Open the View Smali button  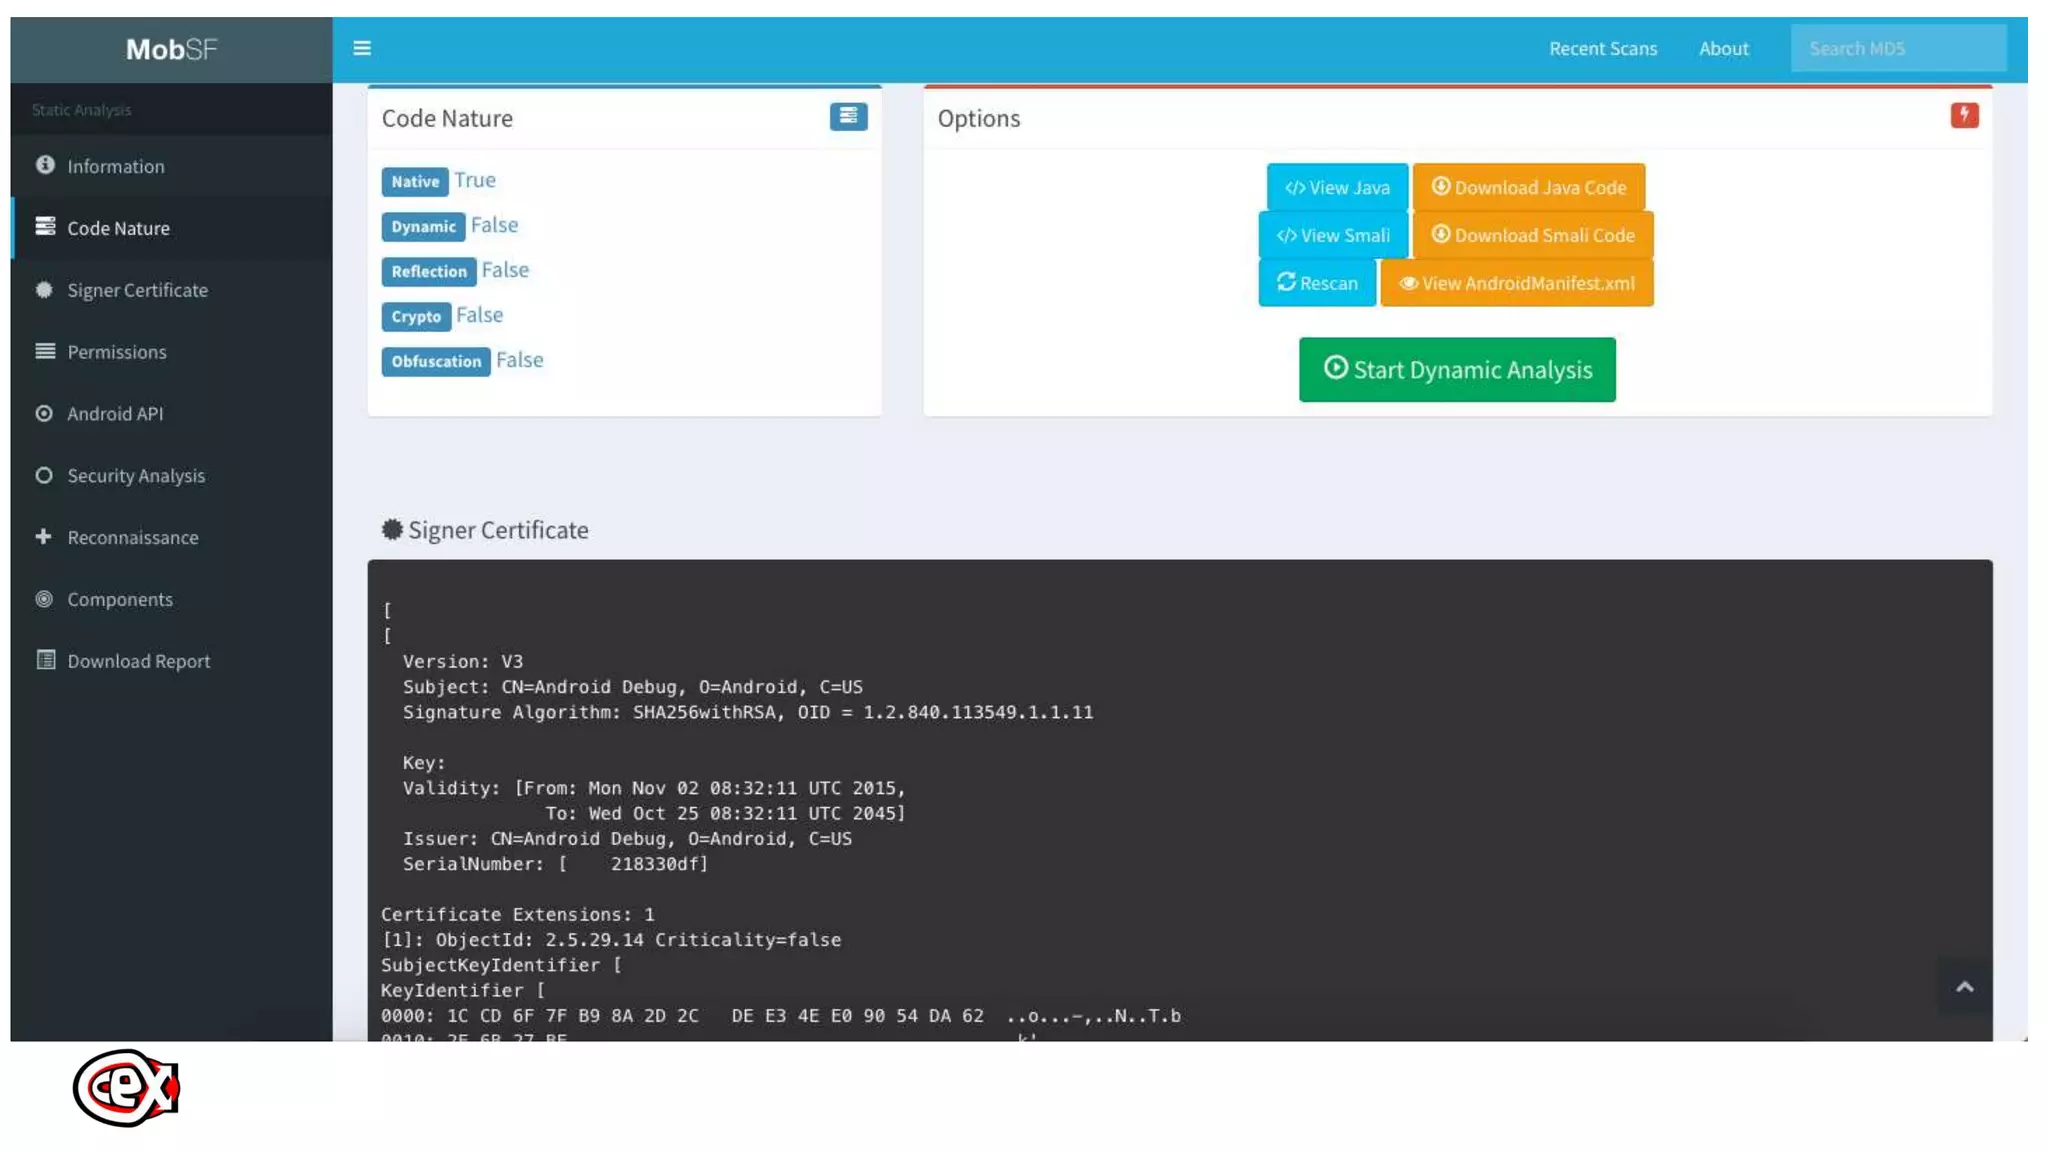1333,235
